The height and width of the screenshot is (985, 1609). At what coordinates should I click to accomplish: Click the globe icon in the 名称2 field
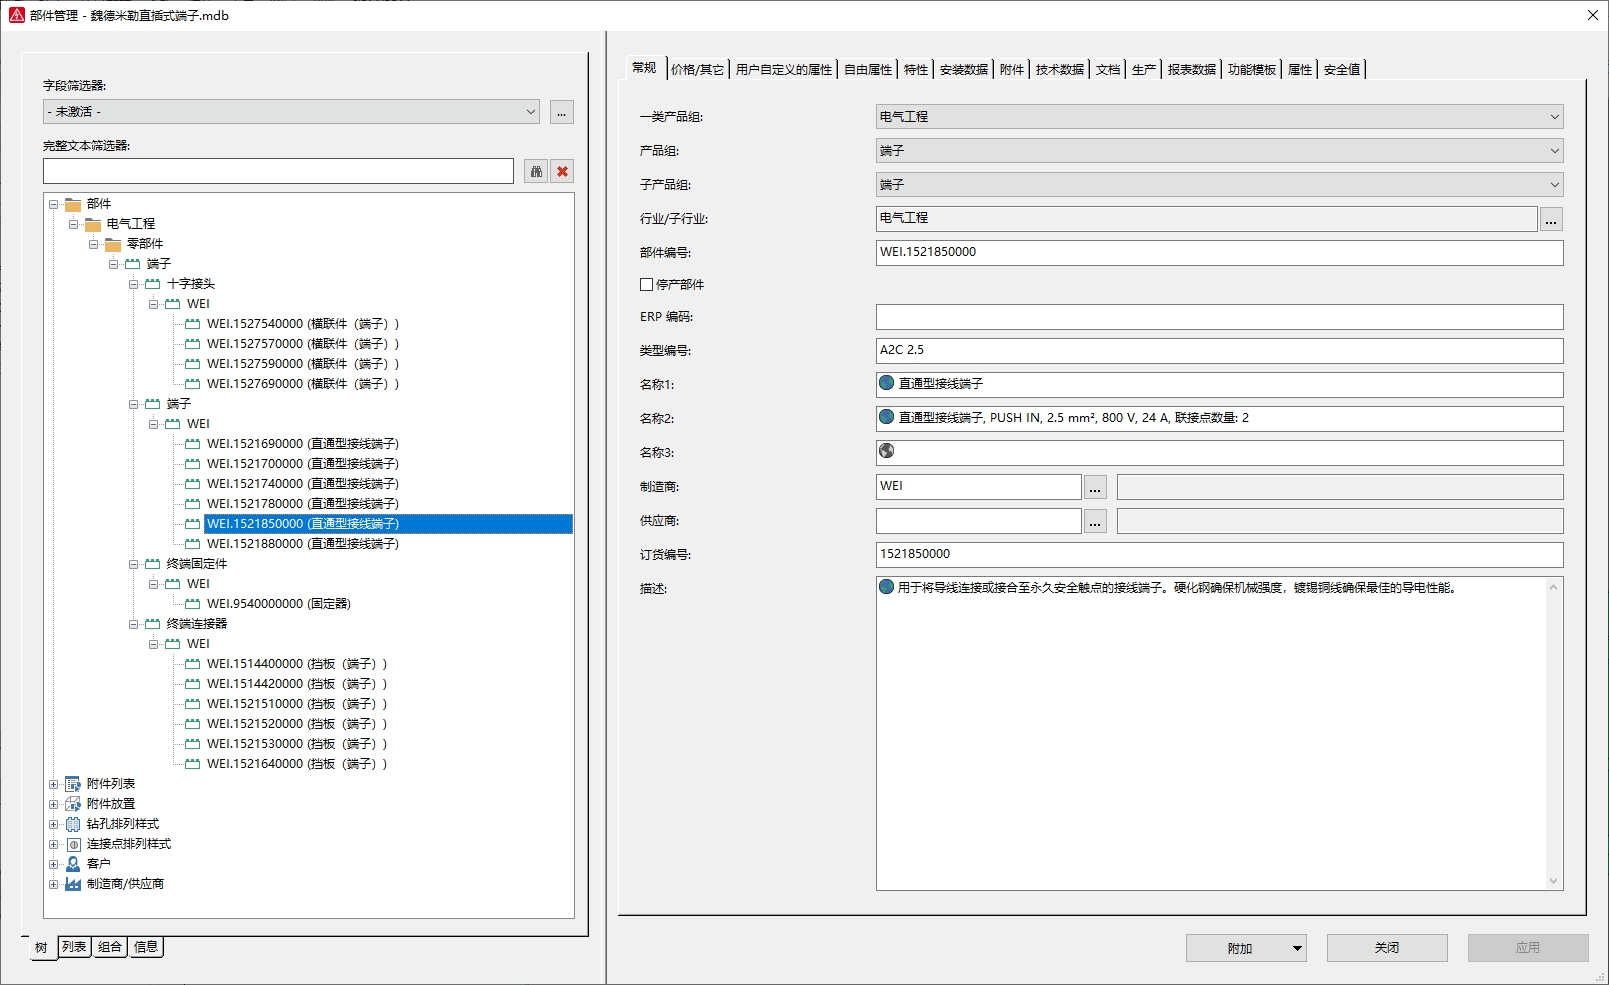pos(886,417)
